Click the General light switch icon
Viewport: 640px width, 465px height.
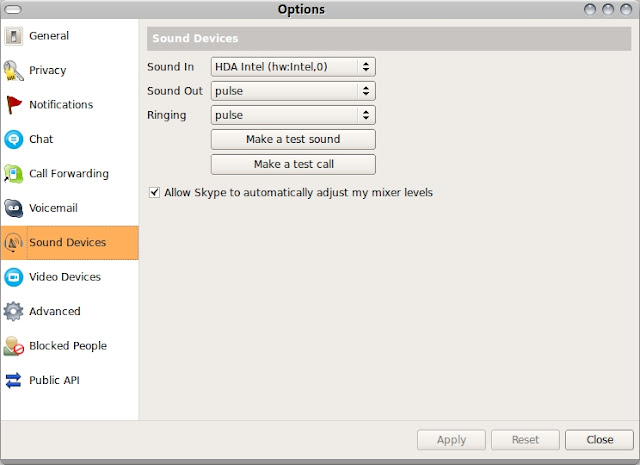pos(13,36)
